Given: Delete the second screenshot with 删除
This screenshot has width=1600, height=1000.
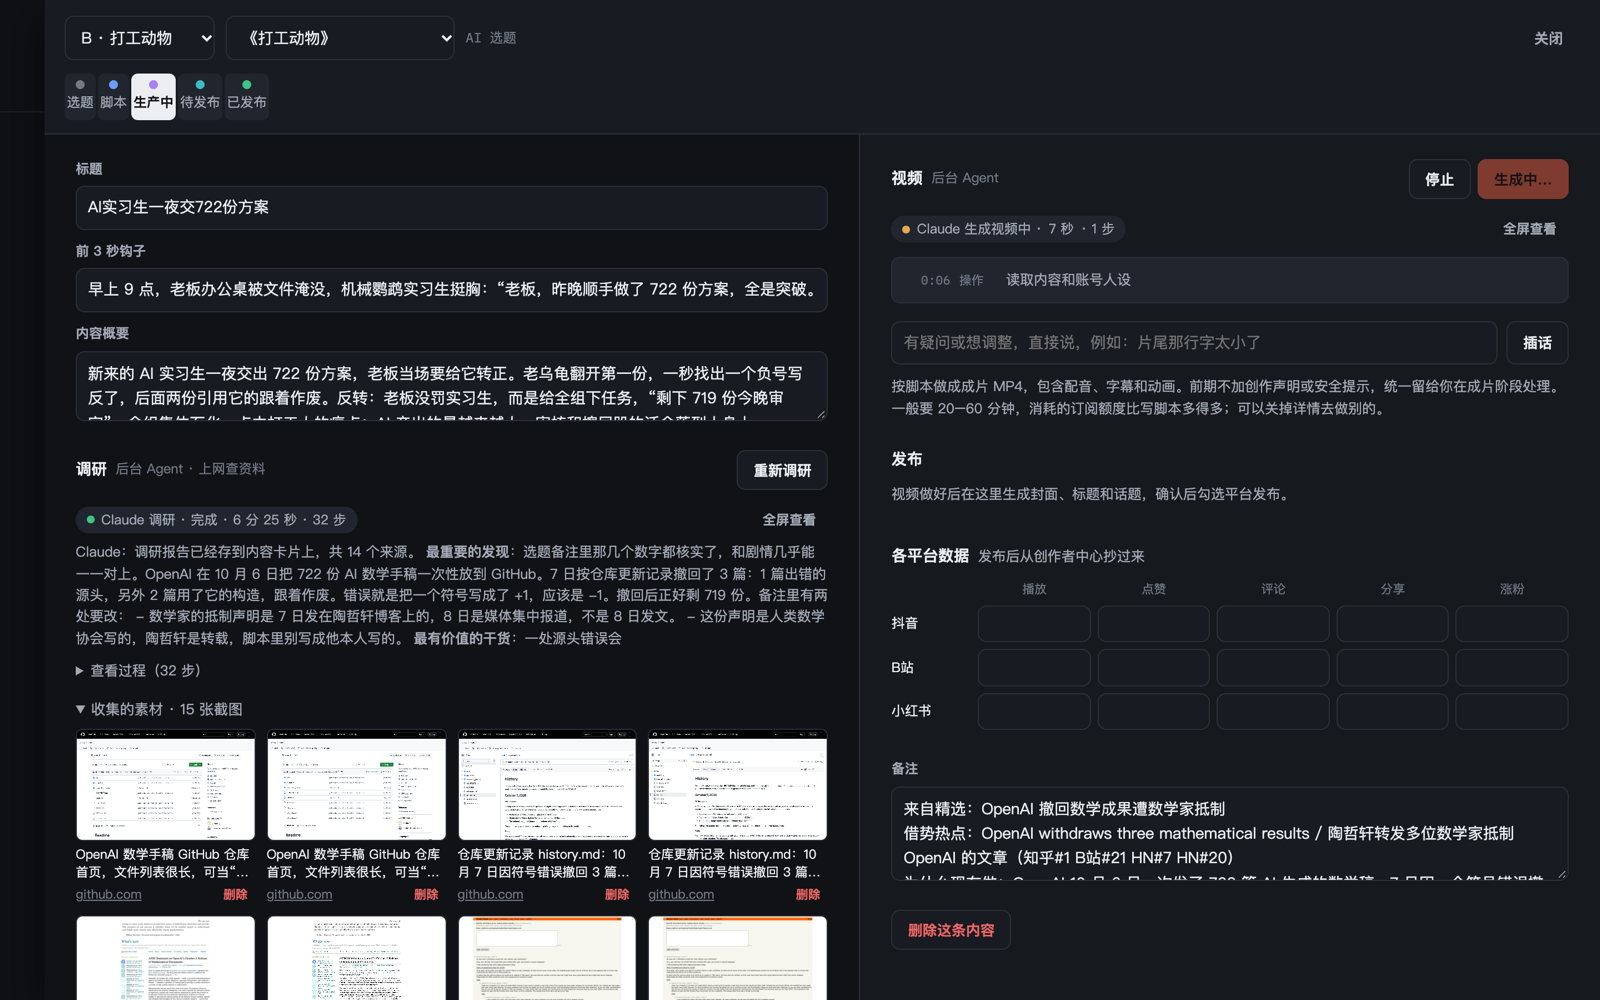Looking at the screenshot, I should click(426, 895).
